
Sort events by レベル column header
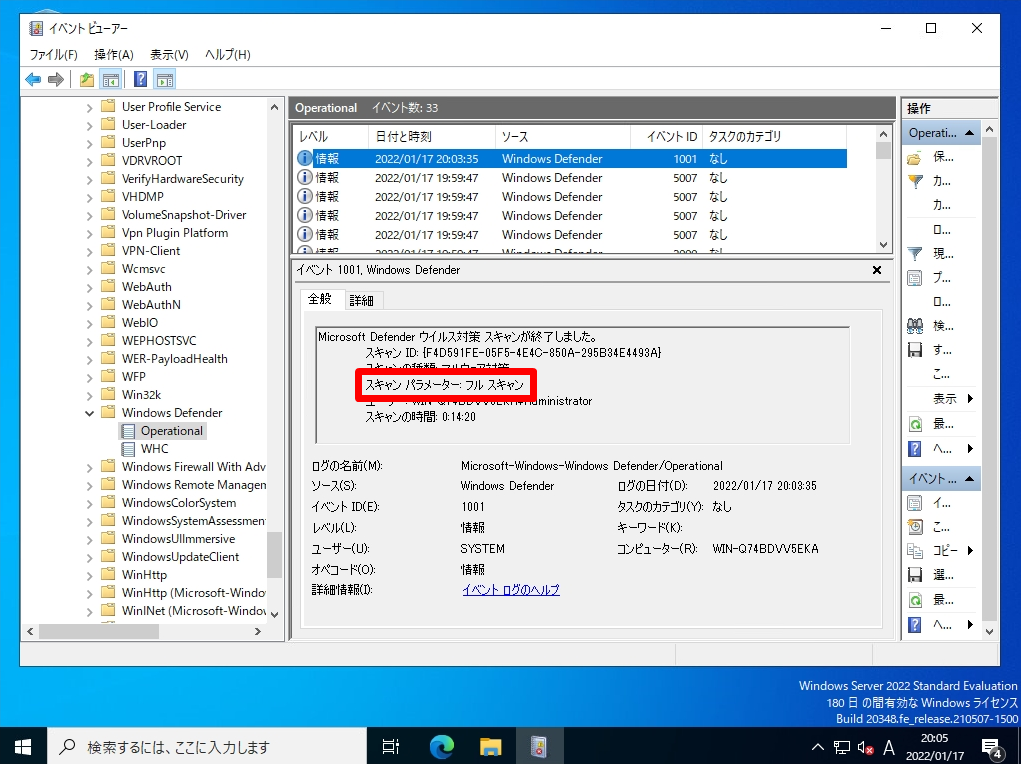click(x=330, y=137)
